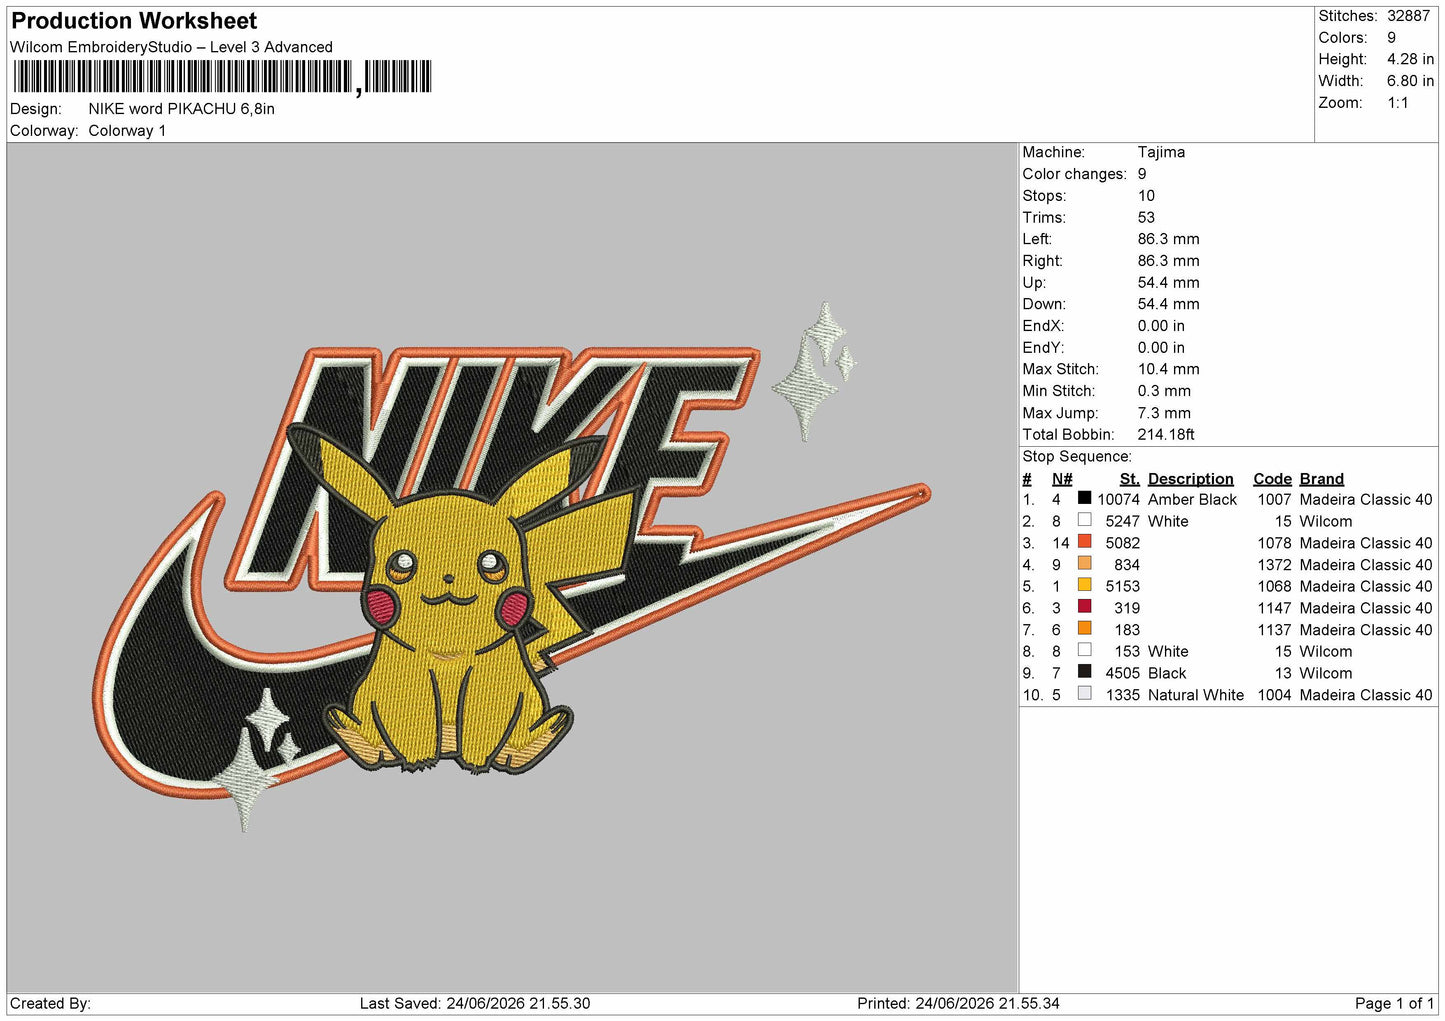Screen dimensions: 1445x1021
Task: Click the stitches value 32887
Action: (x=1409, y=16)
